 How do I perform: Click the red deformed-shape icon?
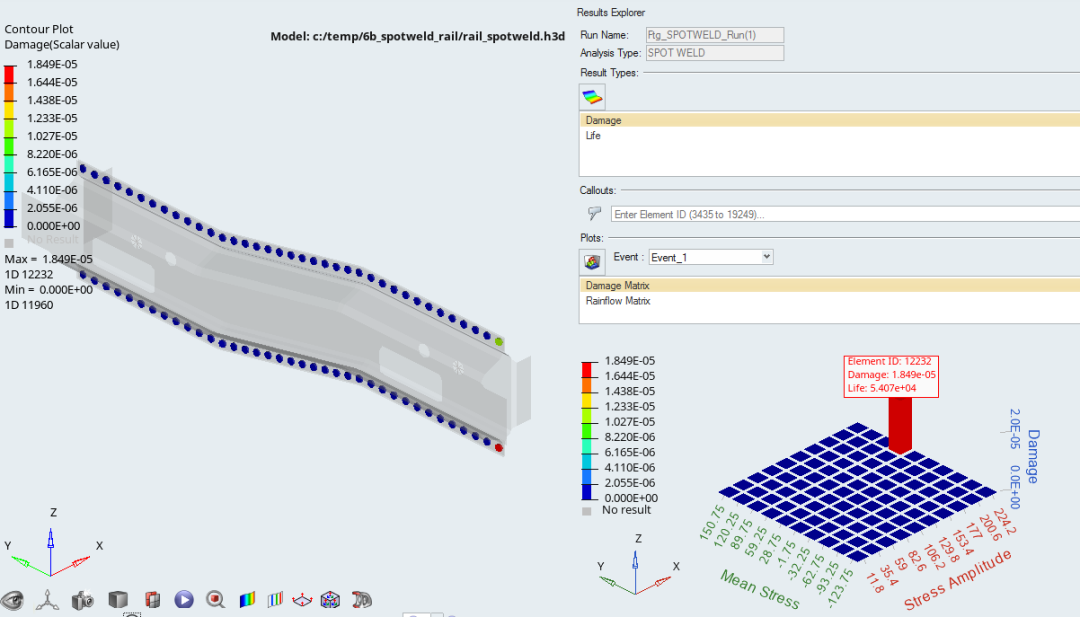tap(362, 600)
